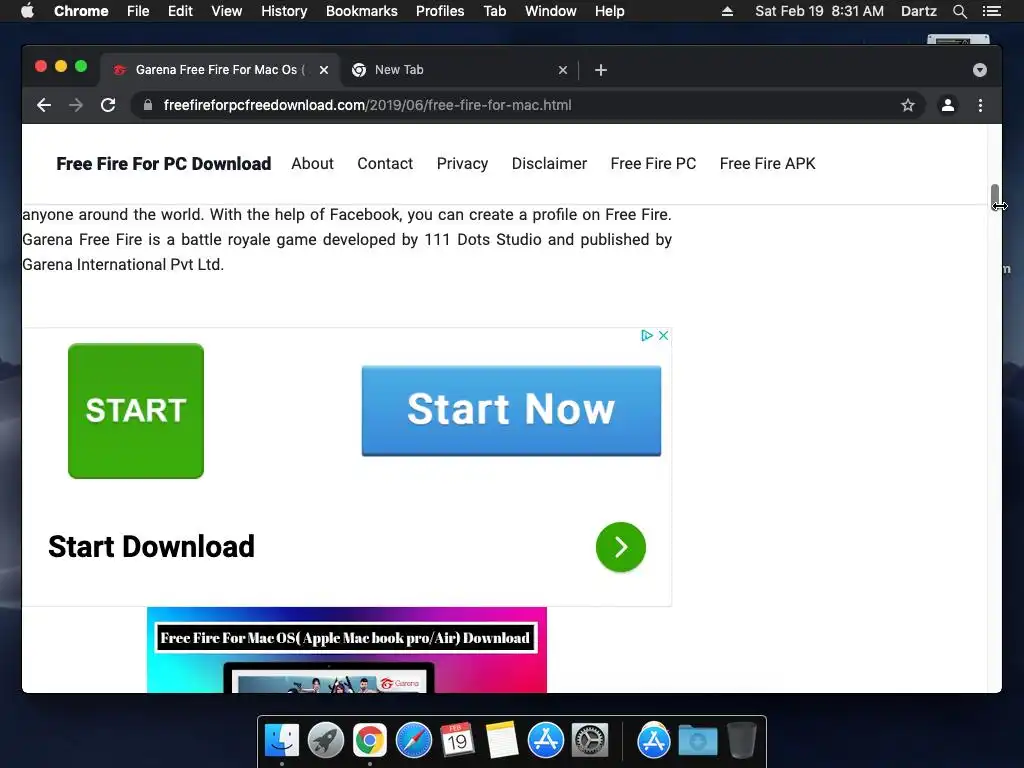Open the Chrome application menu

(81, 11)
